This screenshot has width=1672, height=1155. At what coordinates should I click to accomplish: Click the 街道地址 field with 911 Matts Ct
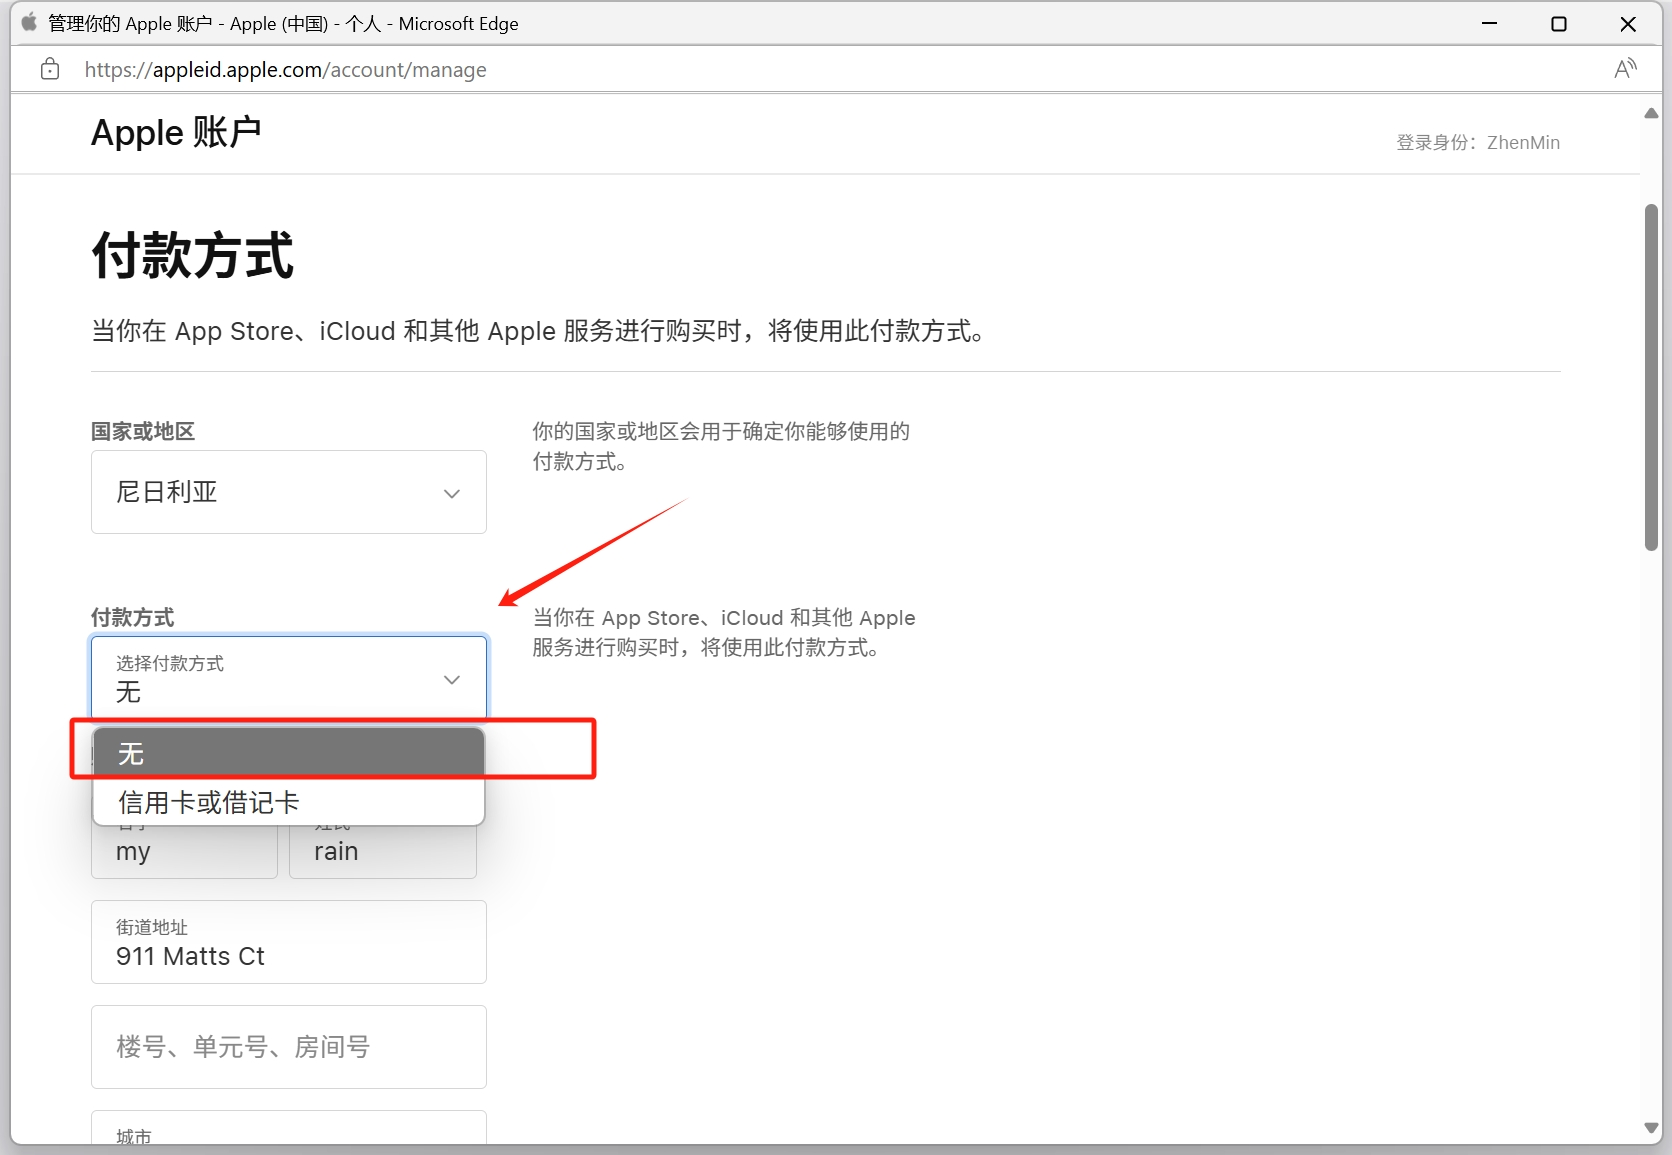tap(289, 942)
